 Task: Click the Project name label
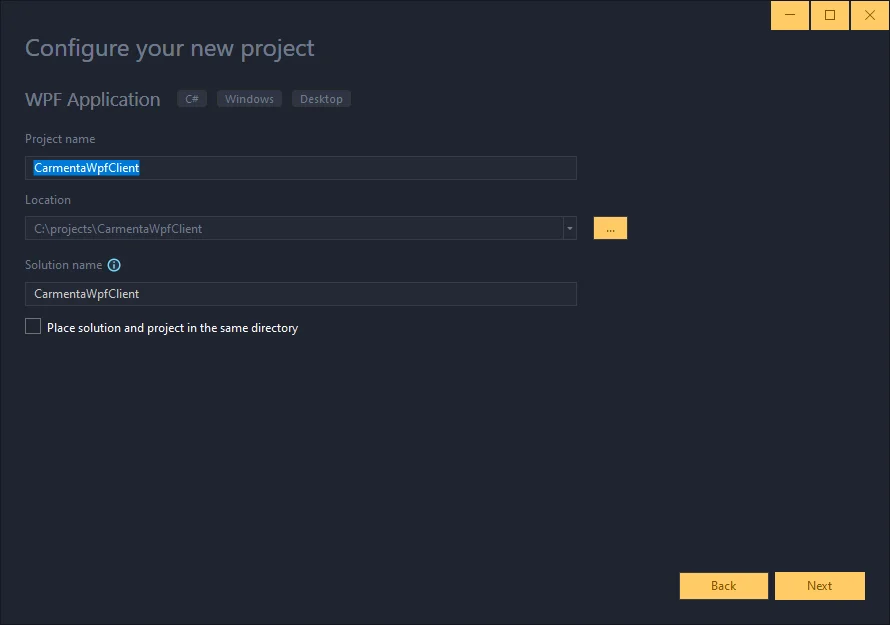(x=60, y=139)
